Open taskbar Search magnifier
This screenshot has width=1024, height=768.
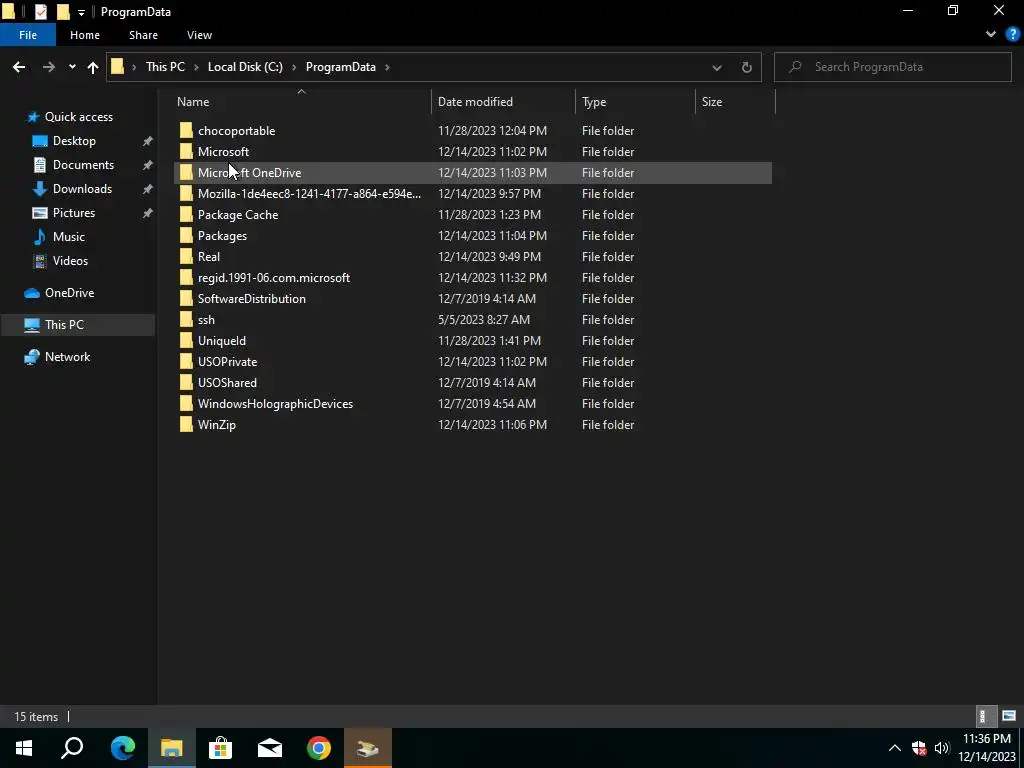(x=72, y=748)
